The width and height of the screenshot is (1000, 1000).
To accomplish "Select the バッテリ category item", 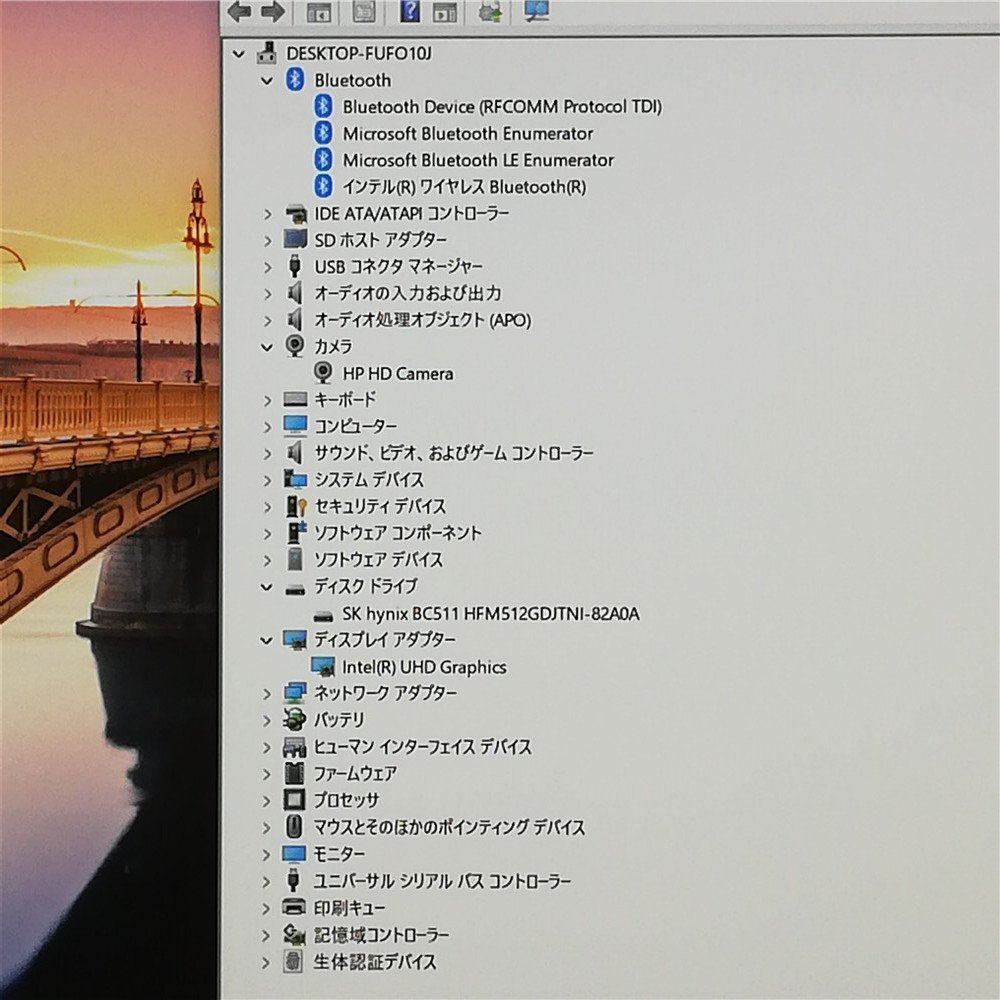I will 339,720.
